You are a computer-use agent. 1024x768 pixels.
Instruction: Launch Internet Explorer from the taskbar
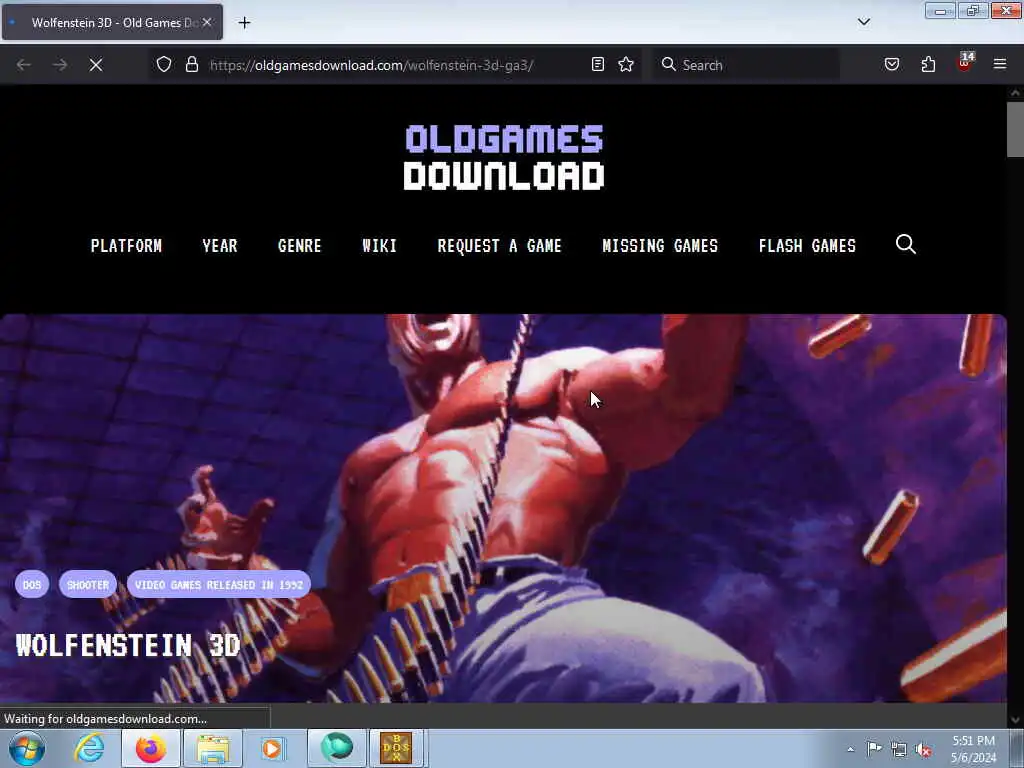point(89,748)
